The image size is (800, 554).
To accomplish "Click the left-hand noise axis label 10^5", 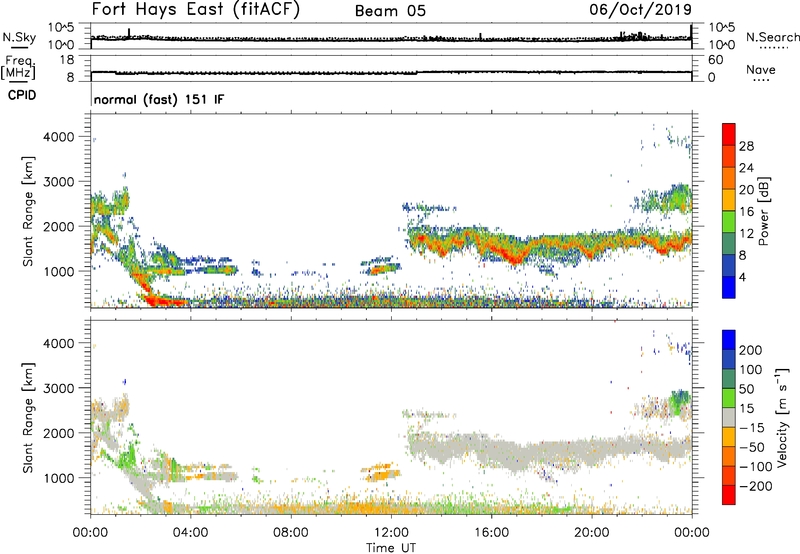I will (61, 28).
